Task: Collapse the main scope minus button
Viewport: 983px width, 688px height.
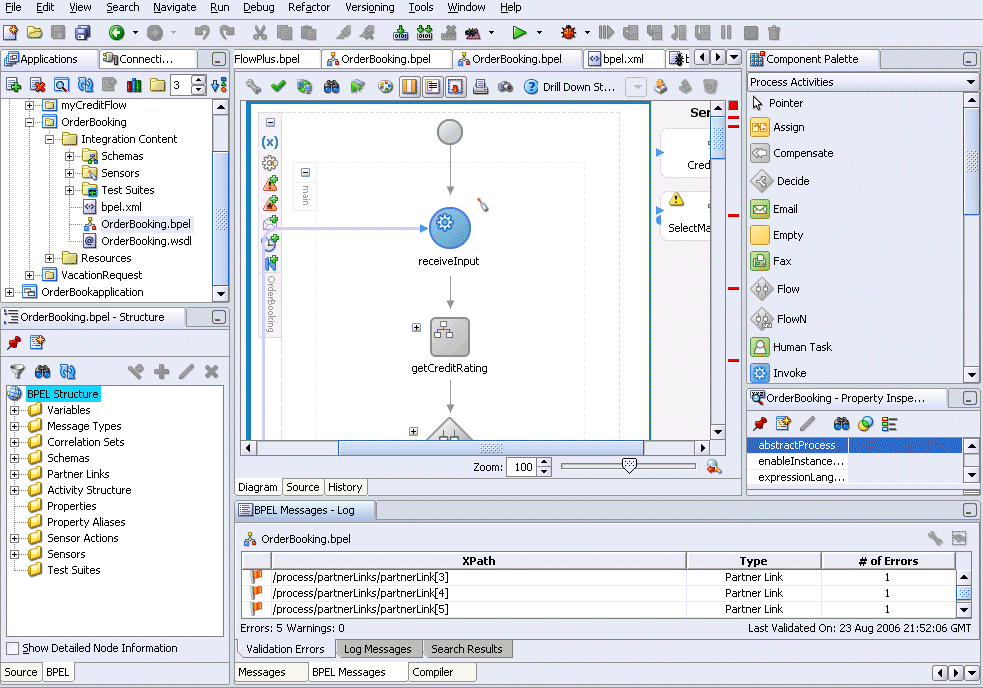Action: (305, 172)
